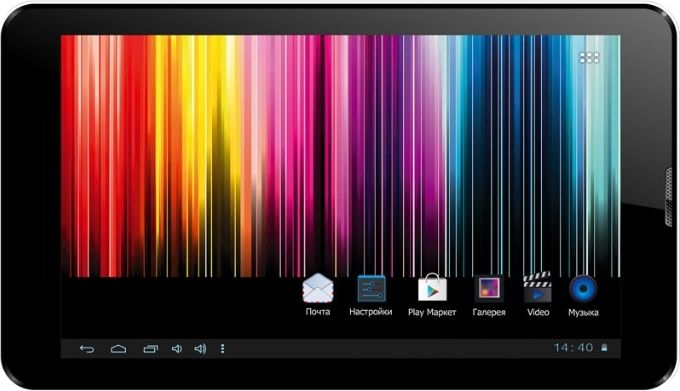Show the recent apps overview button
Image resolution: width=680 pixels, height=391 pixels.
(x=150, y=349)
